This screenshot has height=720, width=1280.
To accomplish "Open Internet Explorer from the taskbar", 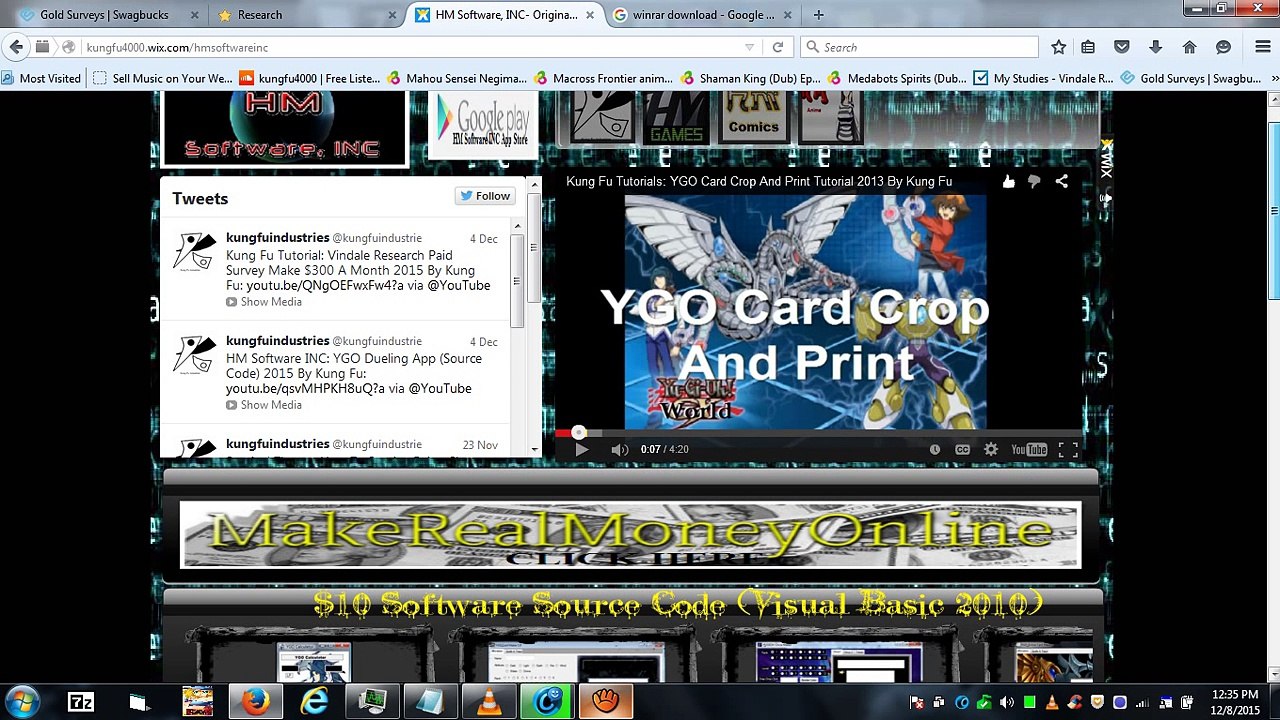I will point(314,702).
